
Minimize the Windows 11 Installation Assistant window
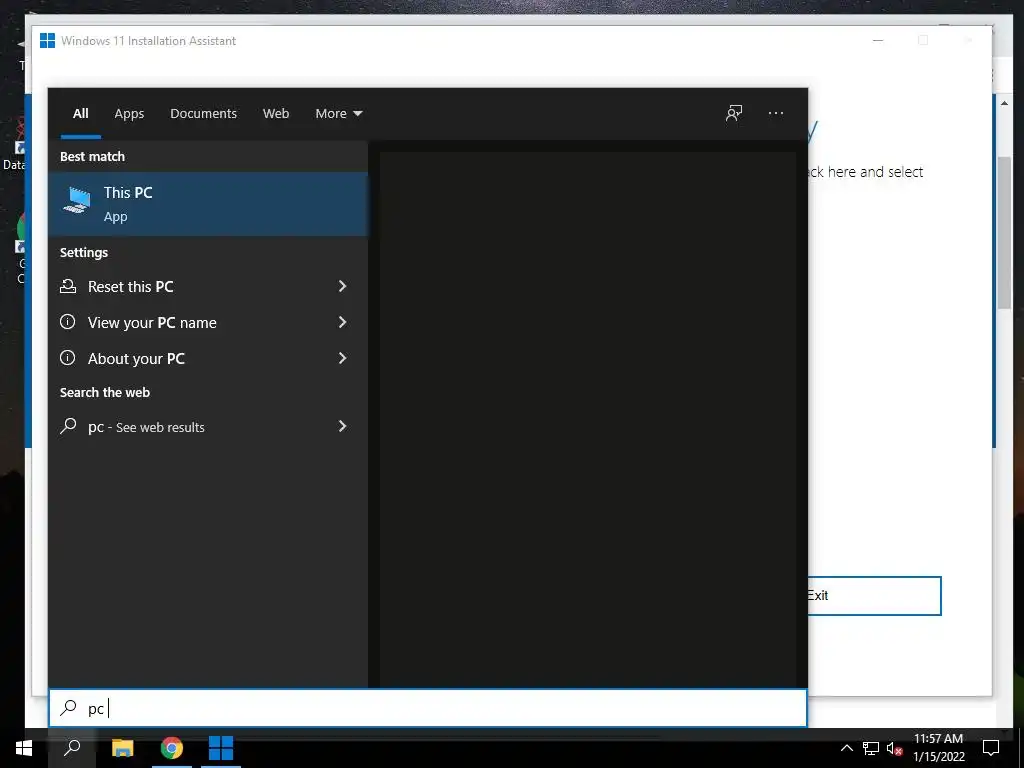point(878,40)
